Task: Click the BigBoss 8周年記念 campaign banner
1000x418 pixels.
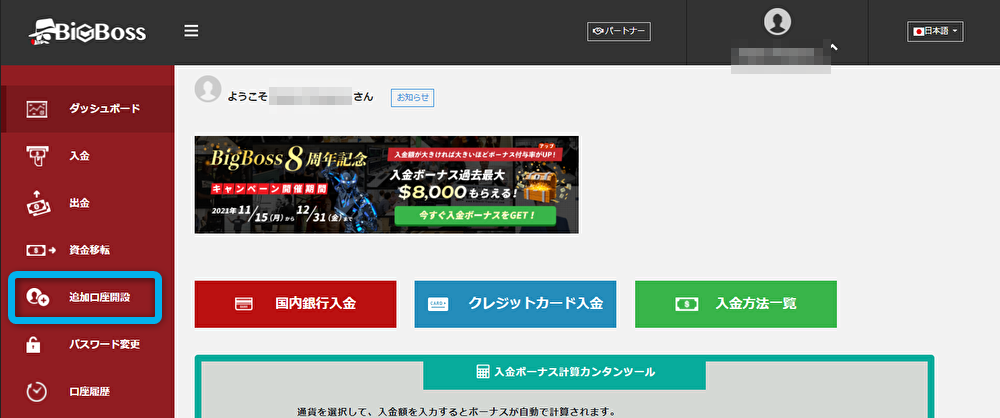Action: coord(386,184)
